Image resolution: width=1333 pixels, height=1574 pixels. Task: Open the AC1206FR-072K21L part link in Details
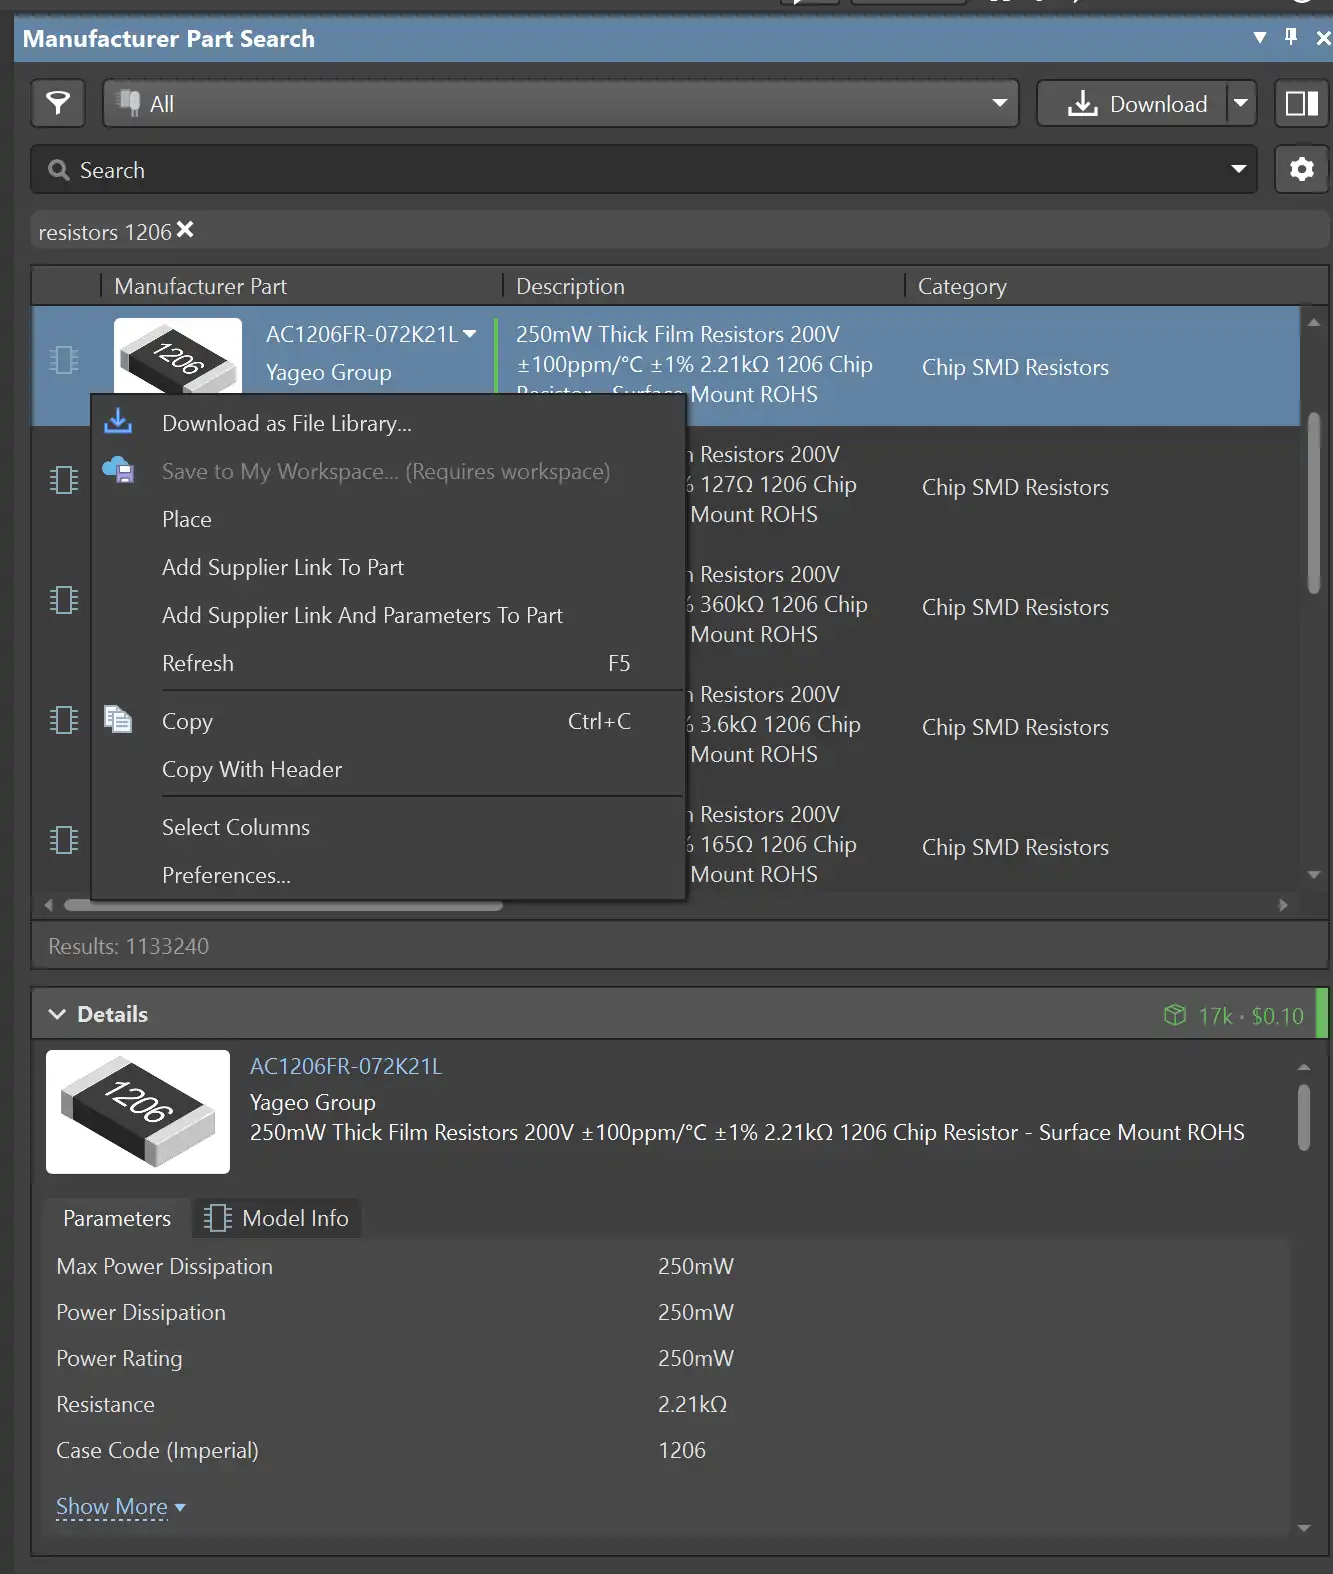point(346,1066)
